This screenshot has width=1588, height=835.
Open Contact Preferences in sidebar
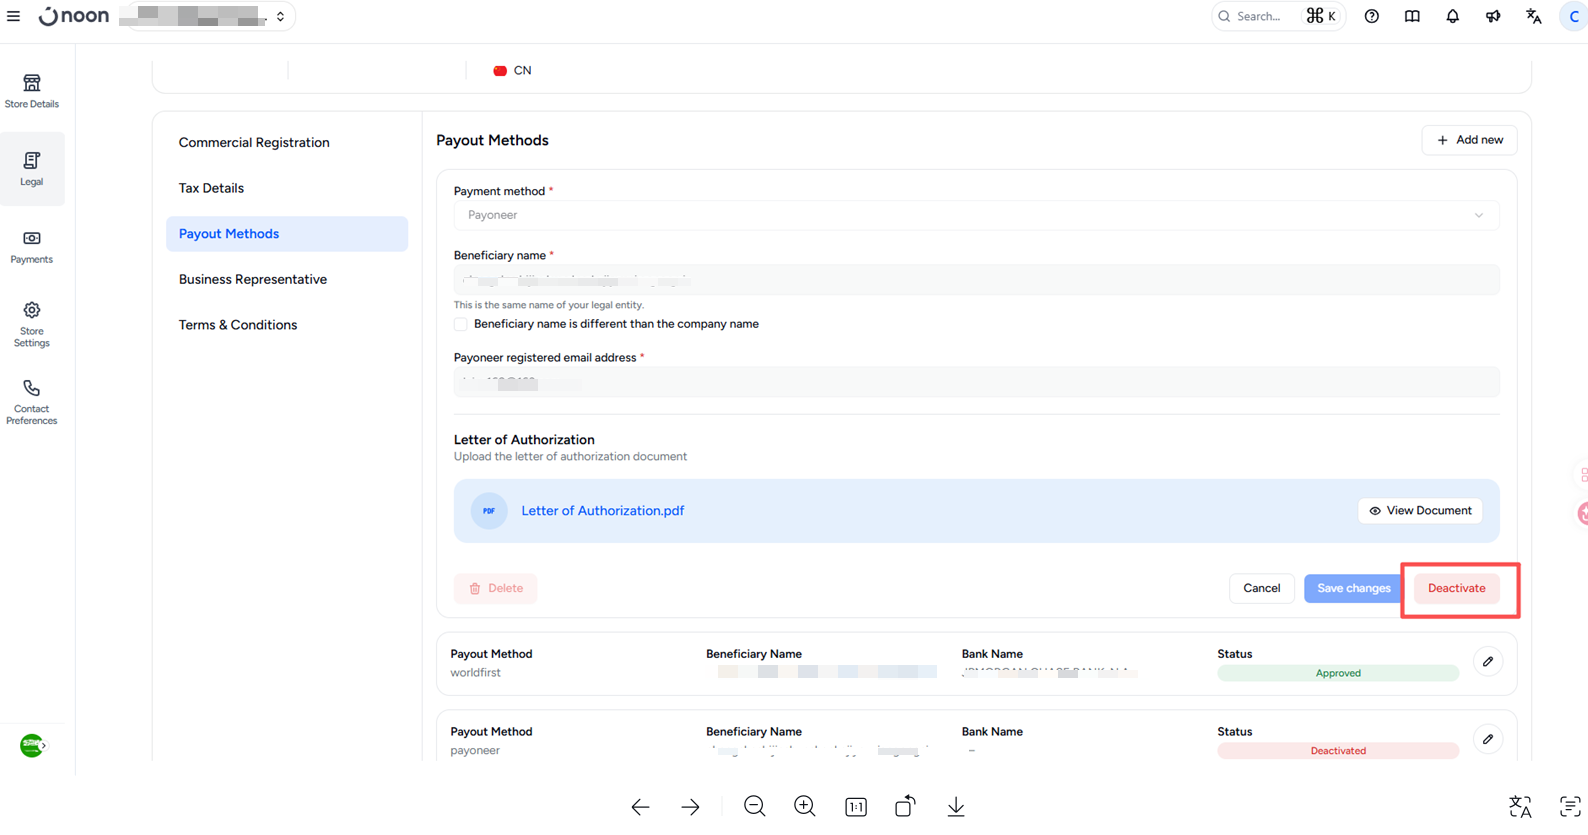32,402
